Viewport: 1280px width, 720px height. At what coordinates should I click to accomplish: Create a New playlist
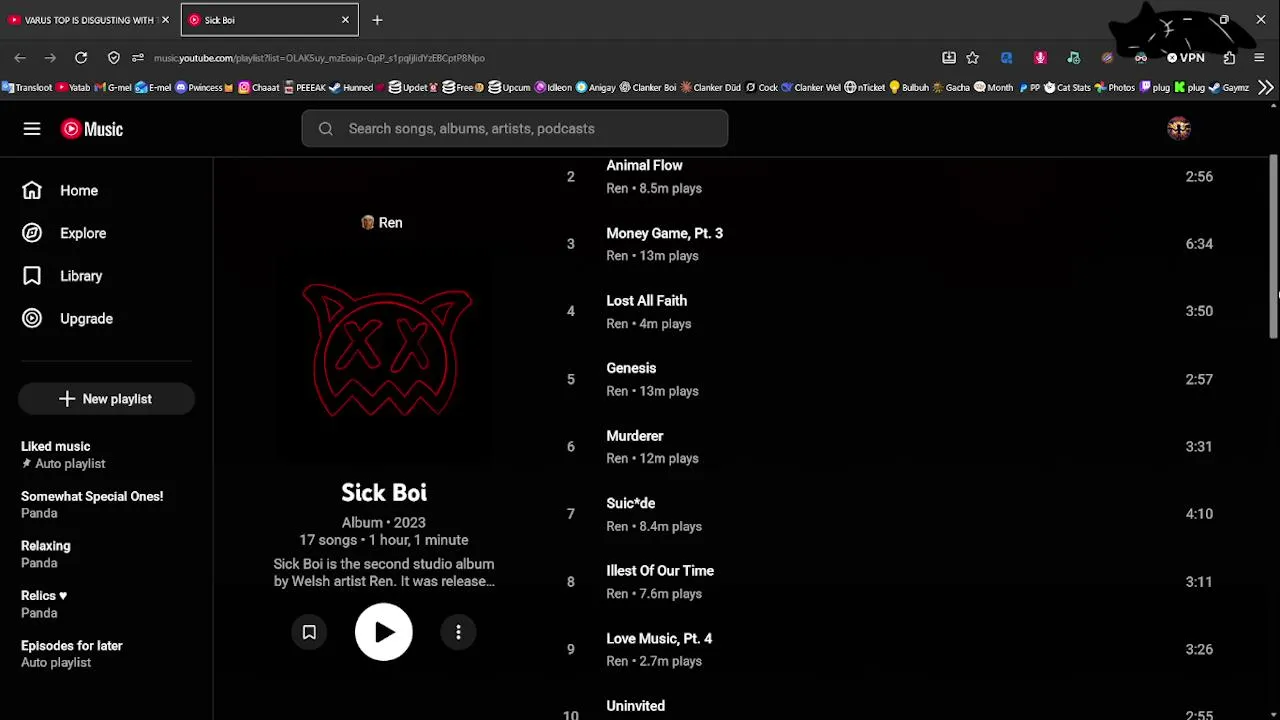click(106, 399)
